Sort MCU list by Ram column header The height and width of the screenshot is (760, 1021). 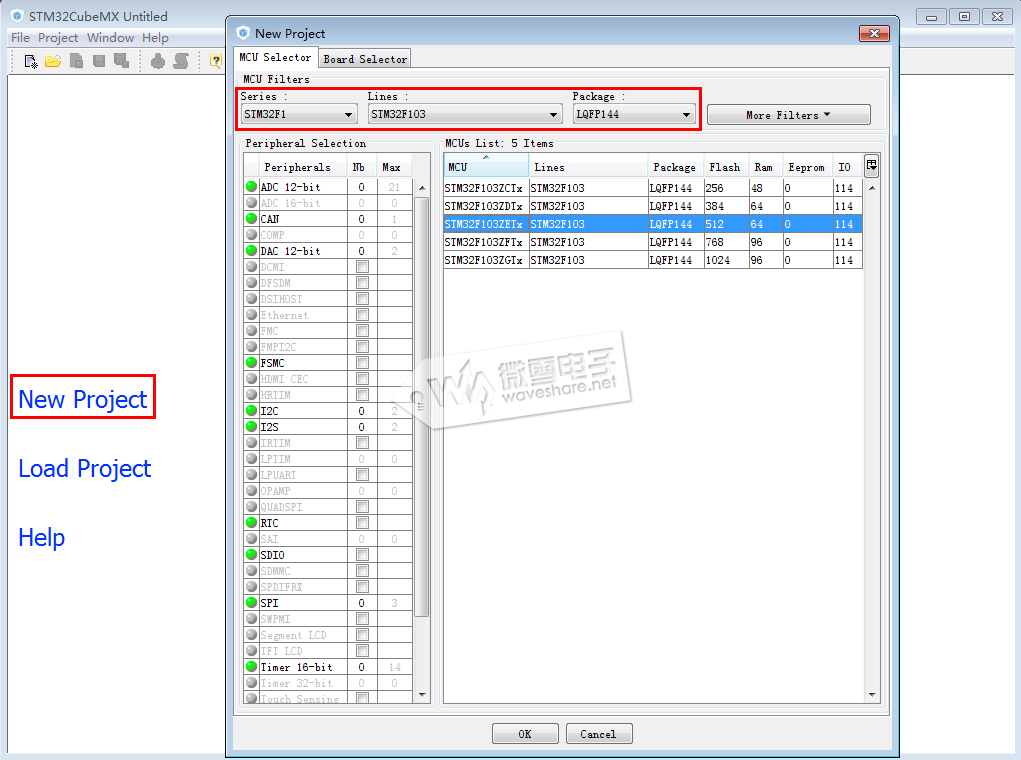(765, 167)
